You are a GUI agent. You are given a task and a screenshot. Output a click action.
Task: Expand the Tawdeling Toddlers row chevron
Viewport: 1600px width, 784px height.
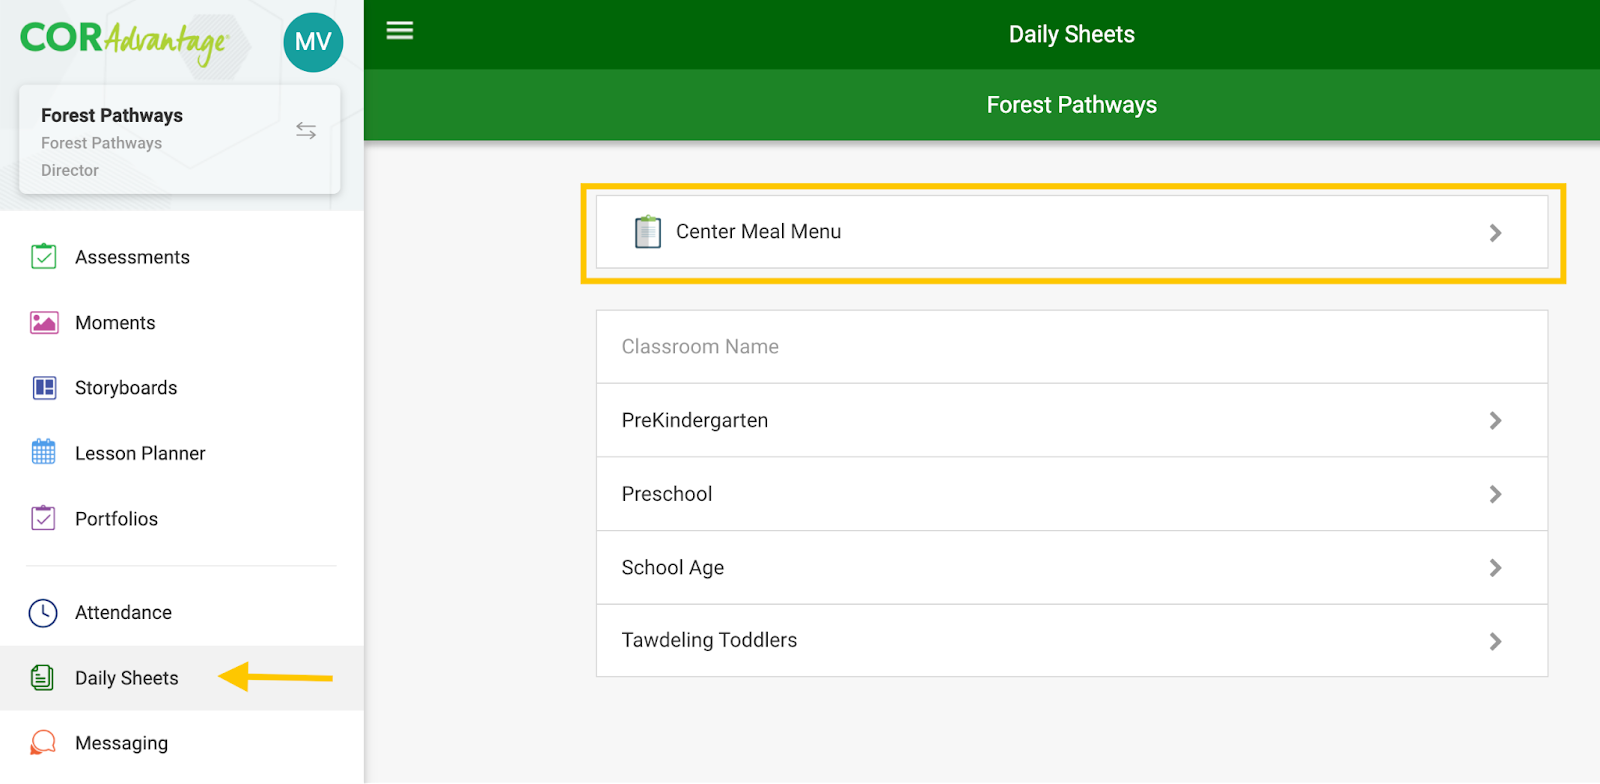point(1495,641)
